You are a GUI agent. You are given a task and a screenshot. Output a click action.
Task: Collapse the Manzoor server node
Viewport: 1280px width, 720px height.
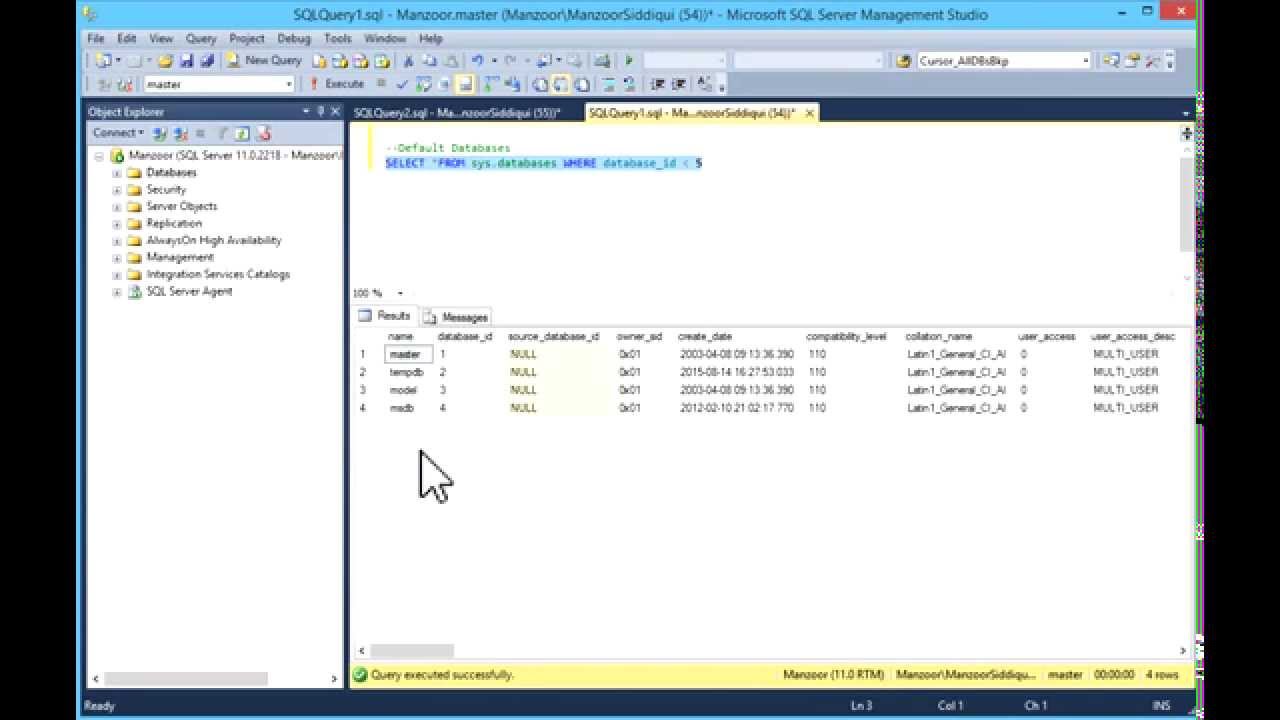click(99, 156)
